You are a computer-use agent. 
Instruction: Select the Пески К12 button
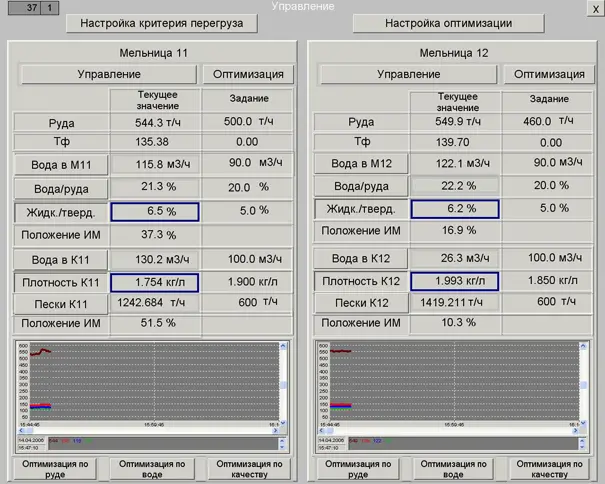pyautogui.click(x=360, y=303)
